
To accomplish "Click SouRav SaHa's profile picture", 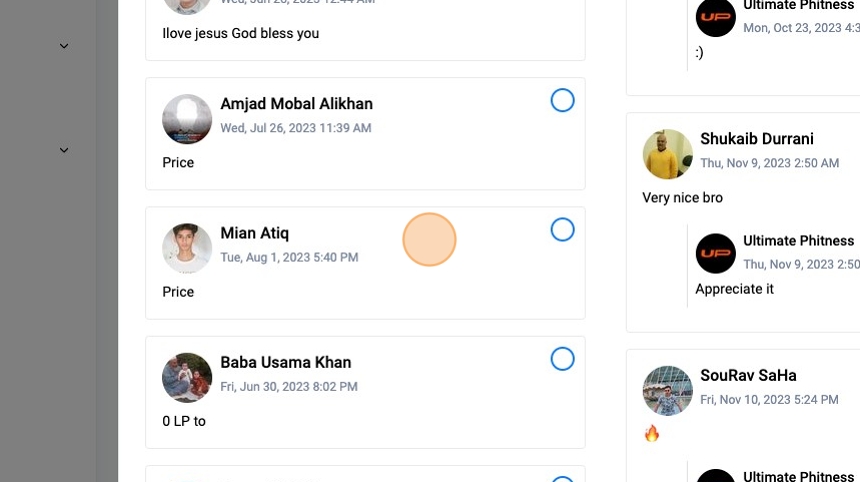I will (667, 391).
